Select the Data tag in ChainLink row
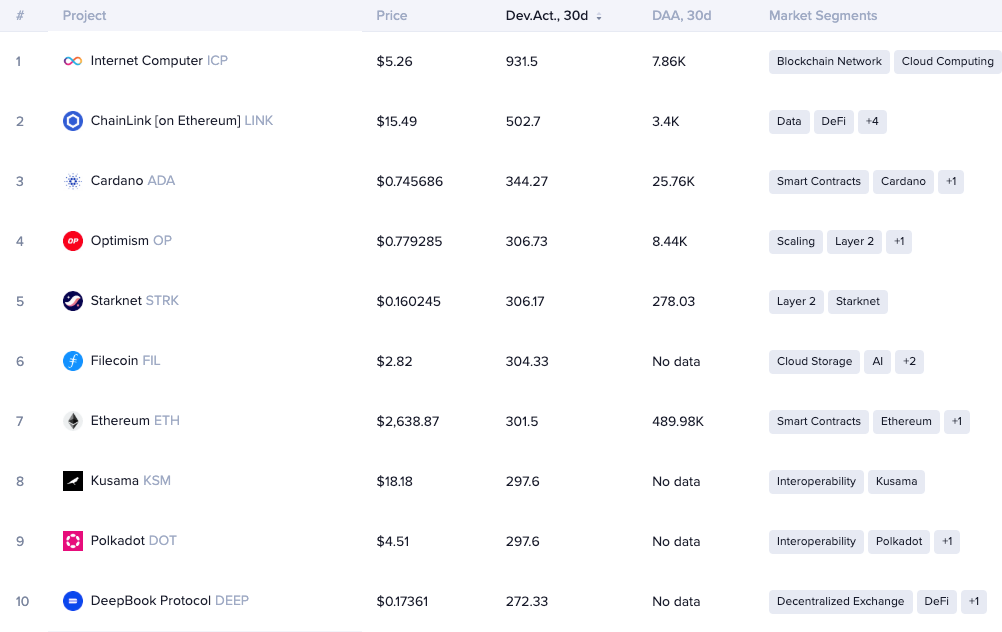 (789, 121)
